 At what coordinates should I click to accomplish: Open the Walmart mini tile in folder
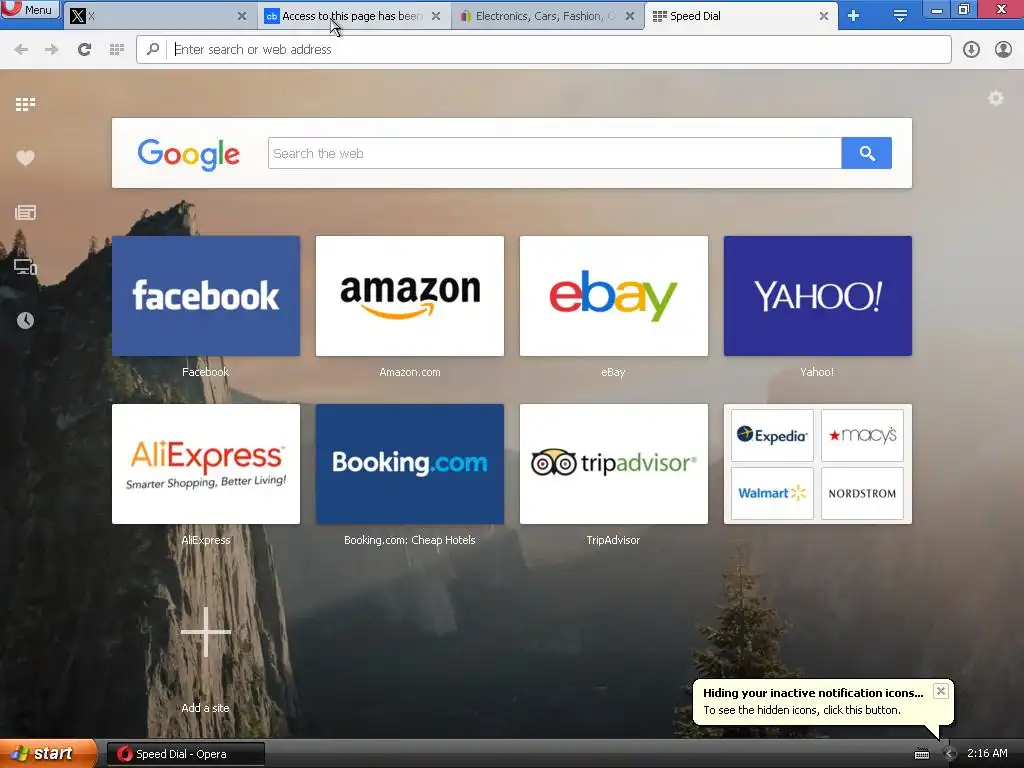pyautogui.click(x=772, y=493)
